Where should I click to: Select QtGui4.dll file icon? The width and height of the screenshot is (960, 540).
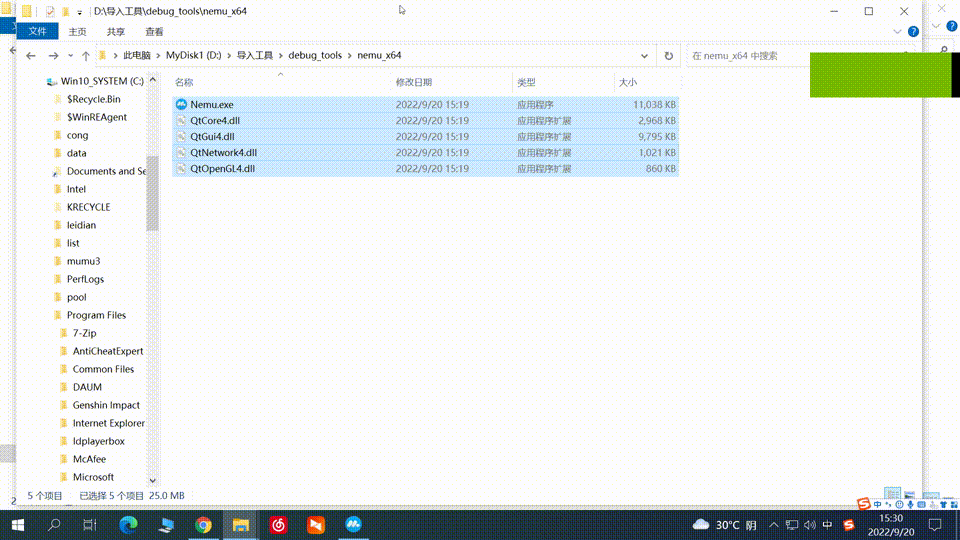point(181,137)
